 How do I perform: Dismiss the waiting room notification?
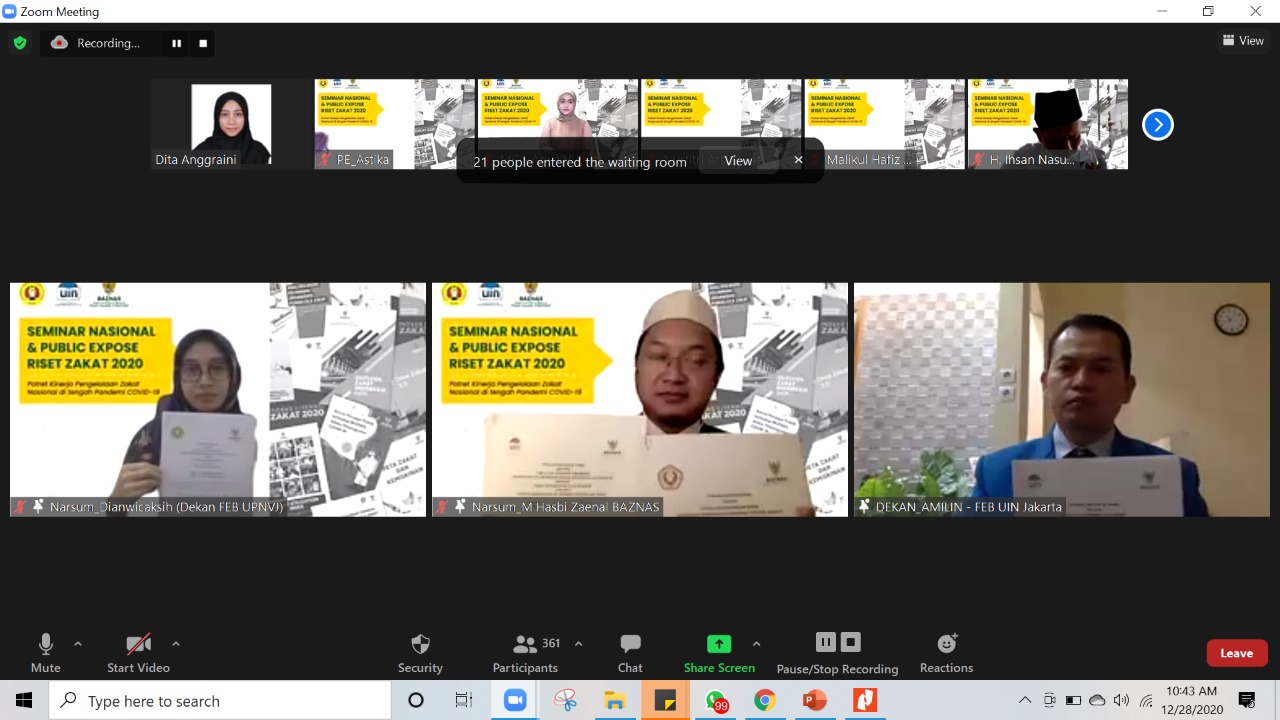798,160
